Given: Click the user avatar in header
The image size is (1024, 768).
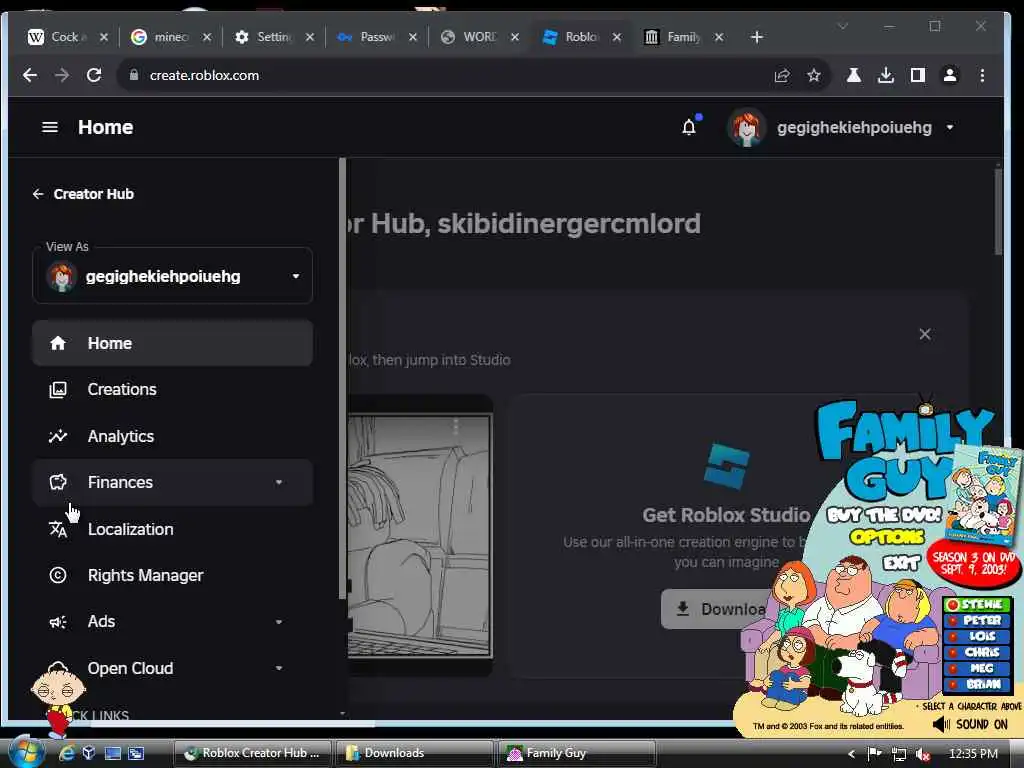Looking at the screenshot, I should [746, 127].
